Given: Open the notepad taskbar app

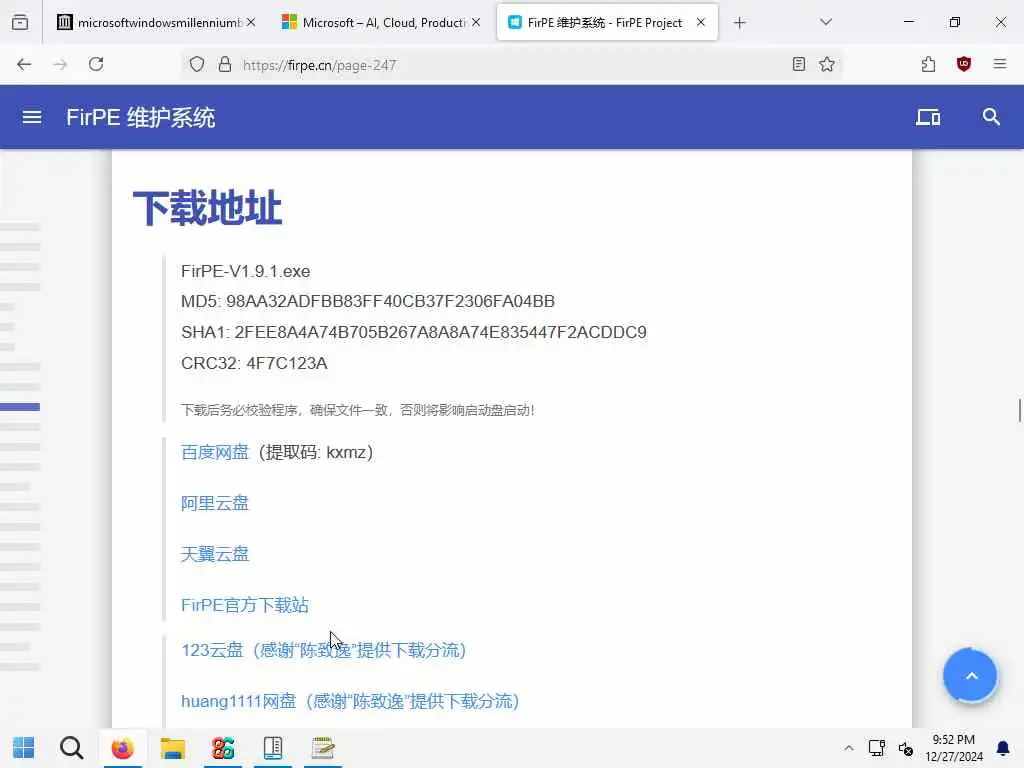Looking at the screenshot, I should tap(323, 748).
